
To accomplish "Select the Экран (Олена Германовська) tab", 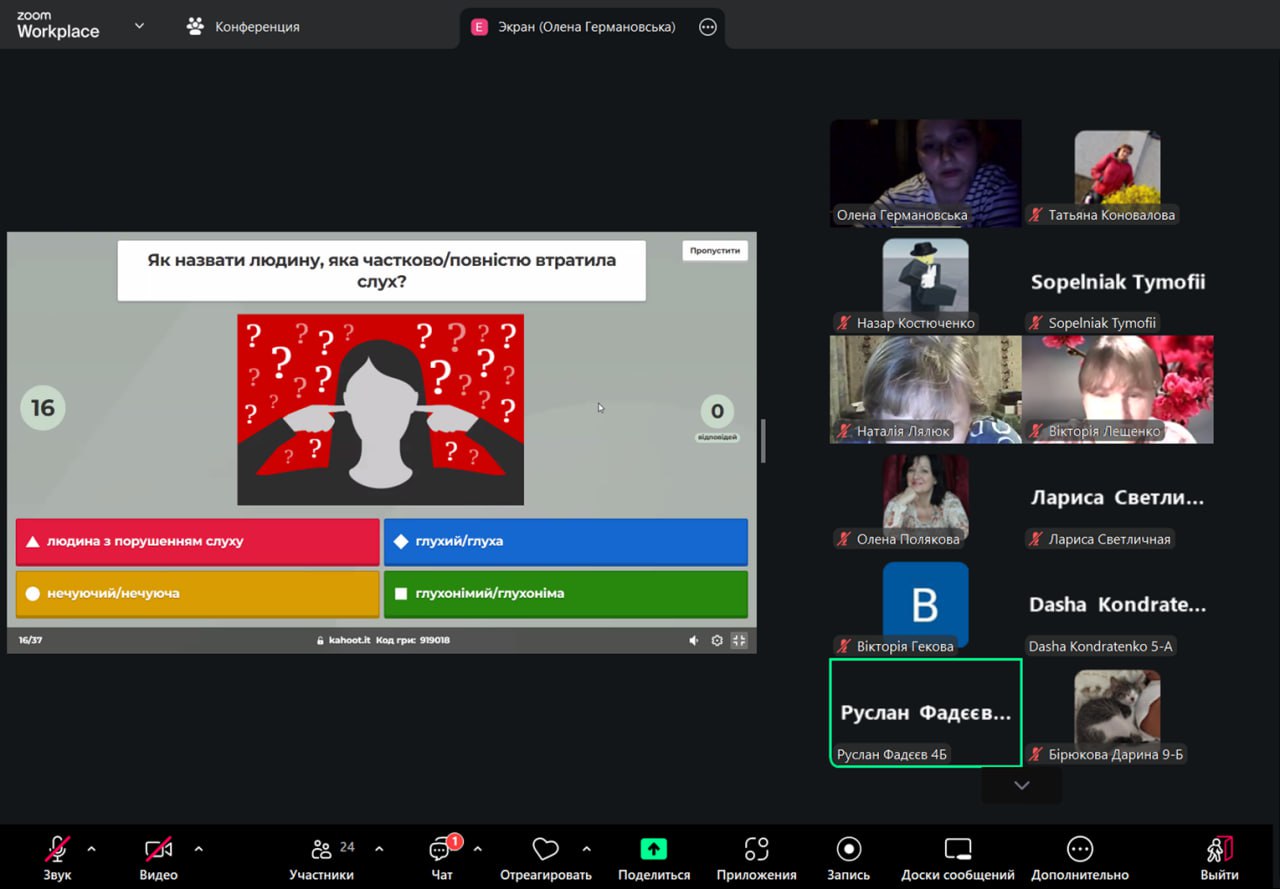I will point(586,27).
